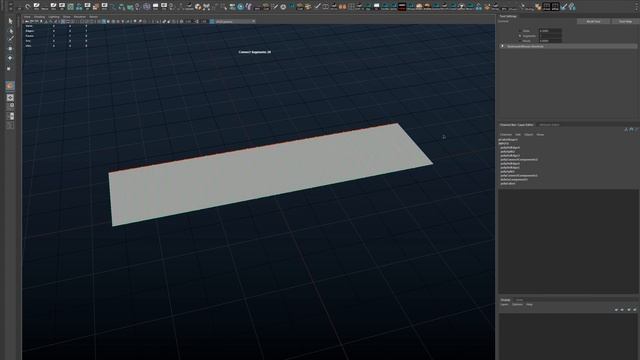The width and height of the screenshot is (640, 360).
Task: Open the Edit menu in Channel Box
Action: [x=518, y=135]
